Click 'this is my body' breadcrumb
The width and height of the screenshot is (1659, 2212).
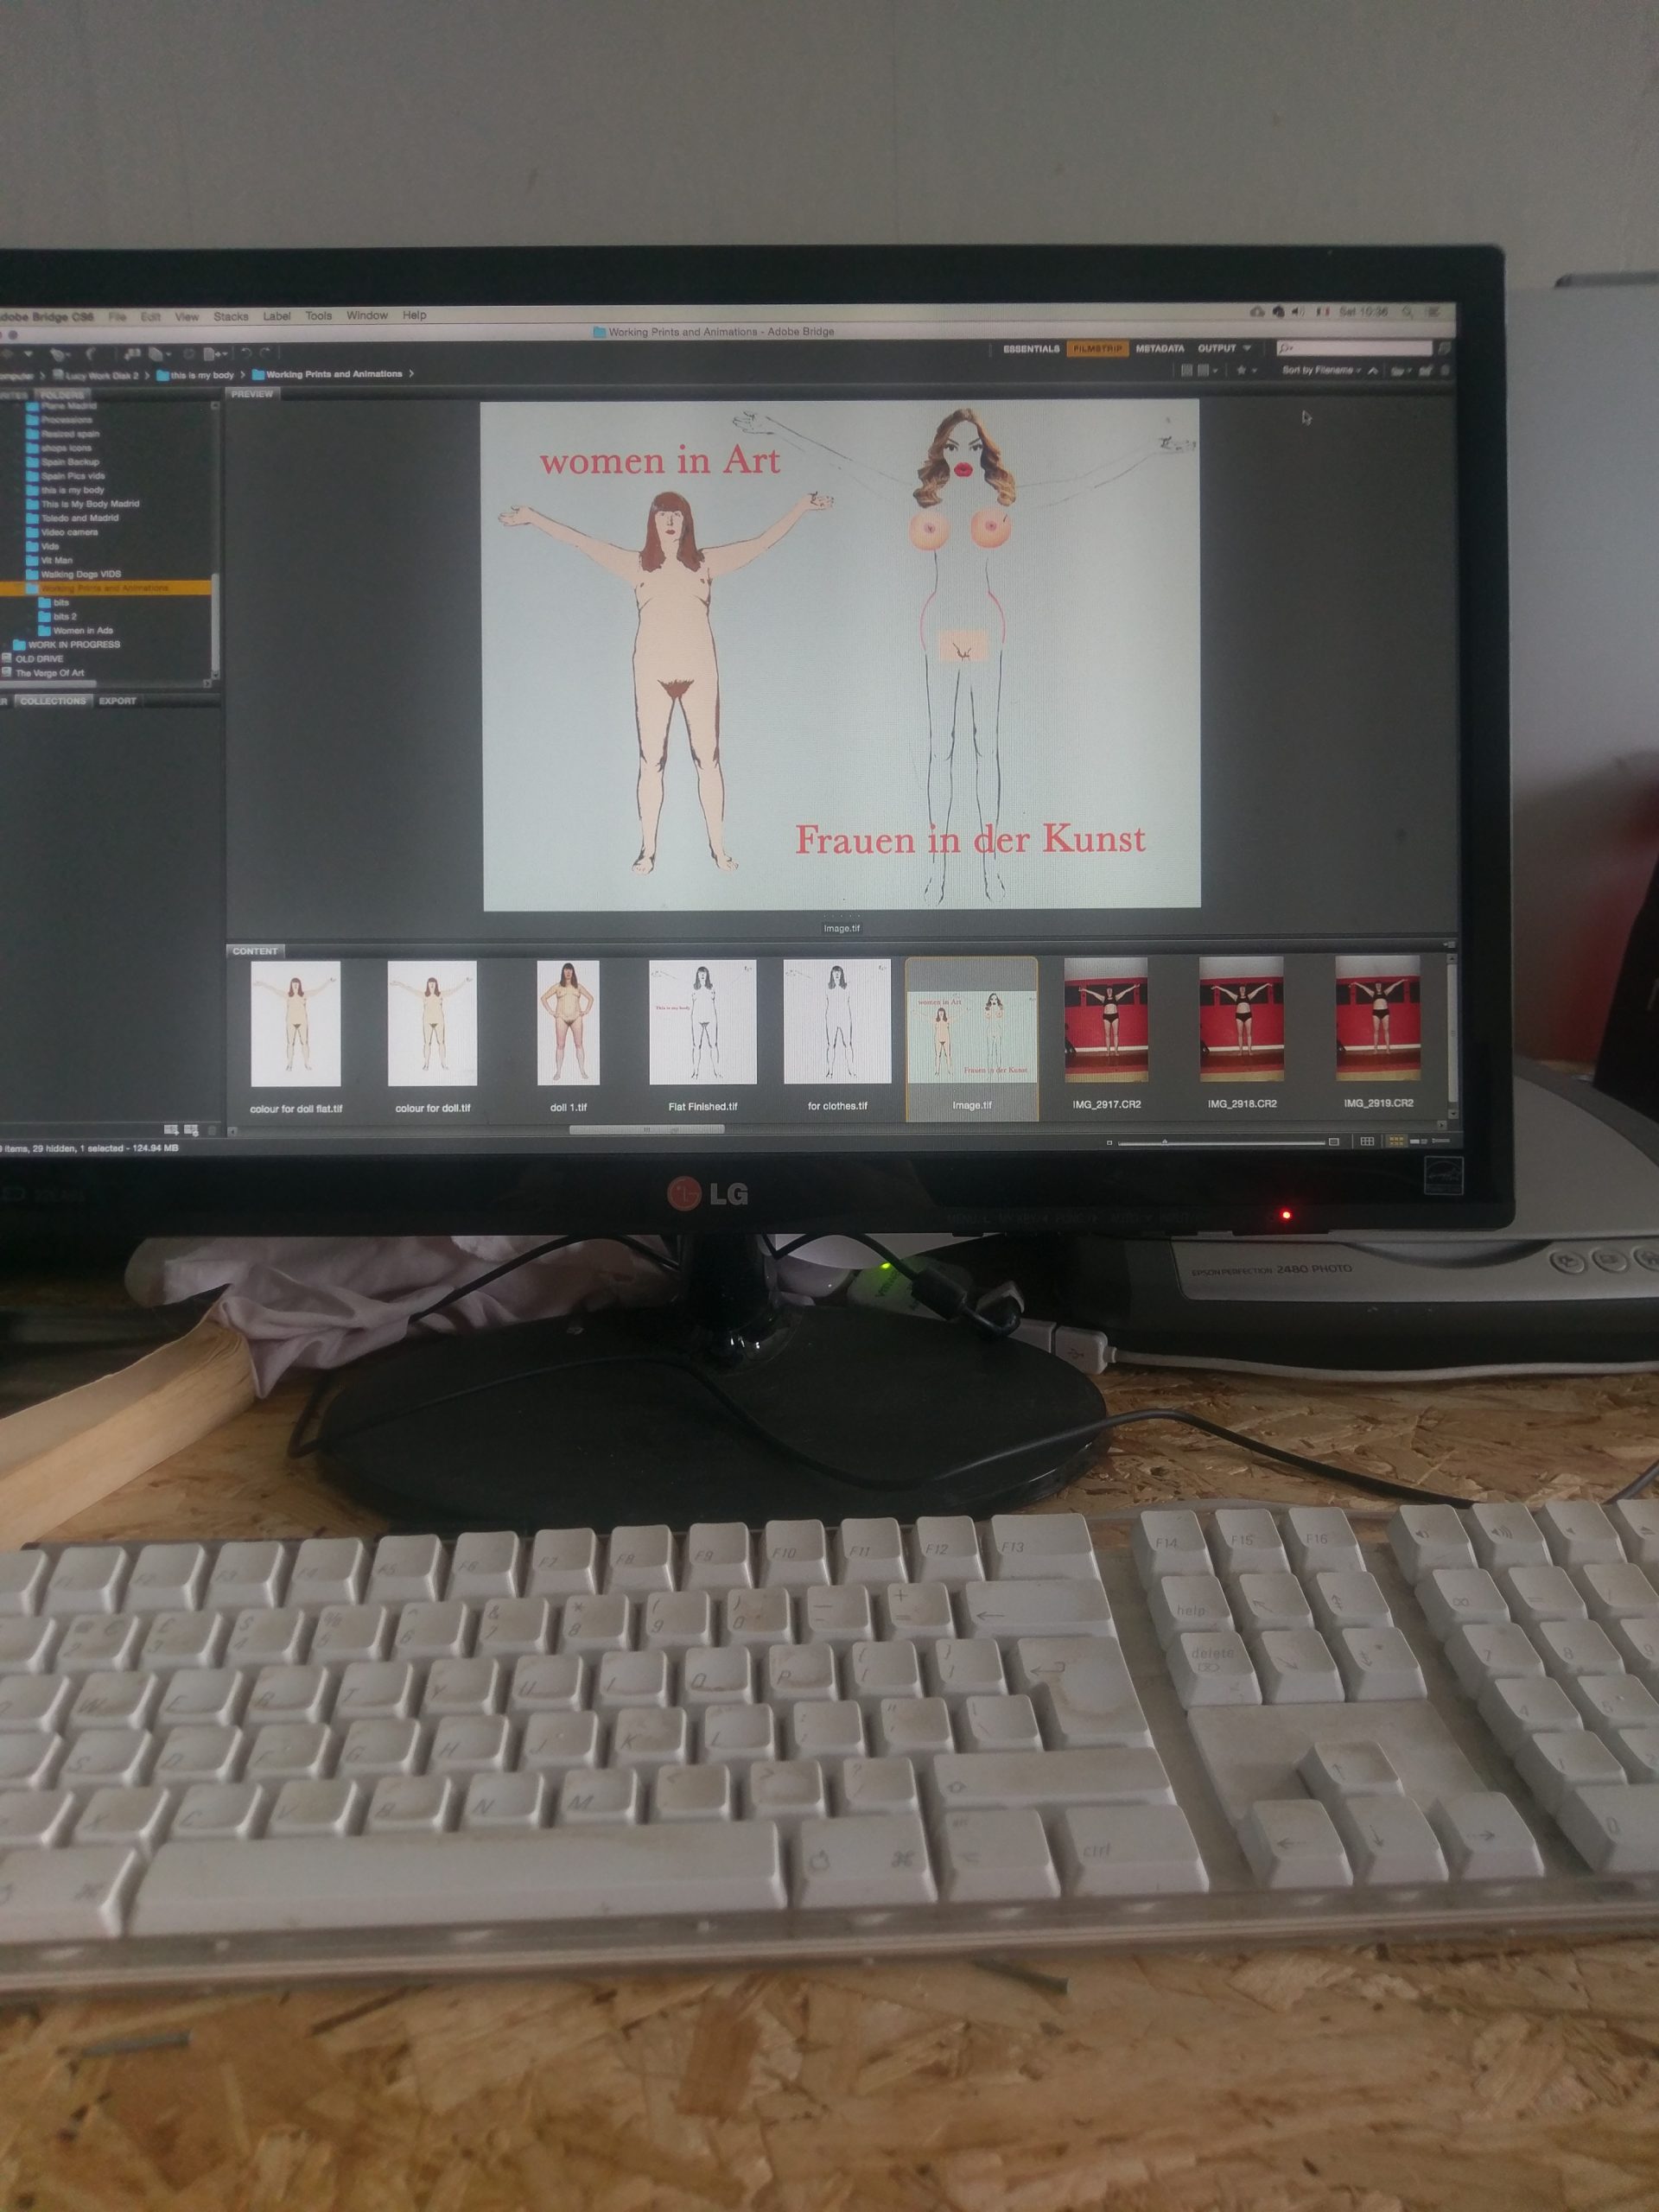coord(201,375)
